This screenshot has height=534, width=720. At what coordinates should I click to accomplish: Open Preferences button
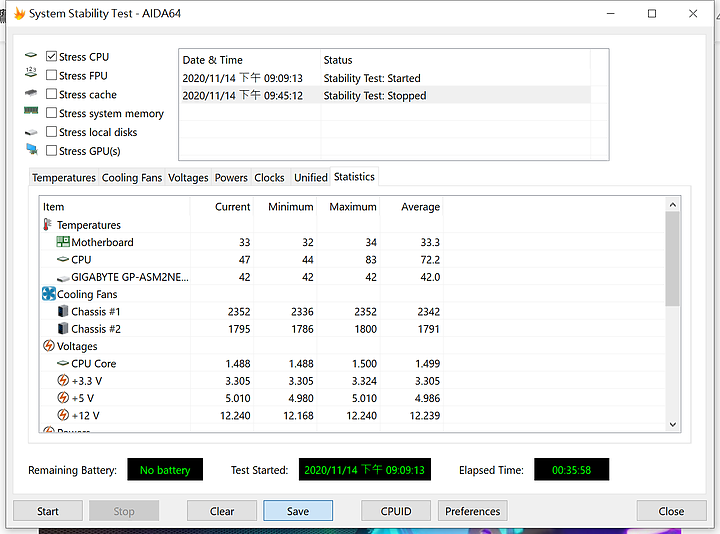click(472, 511)
